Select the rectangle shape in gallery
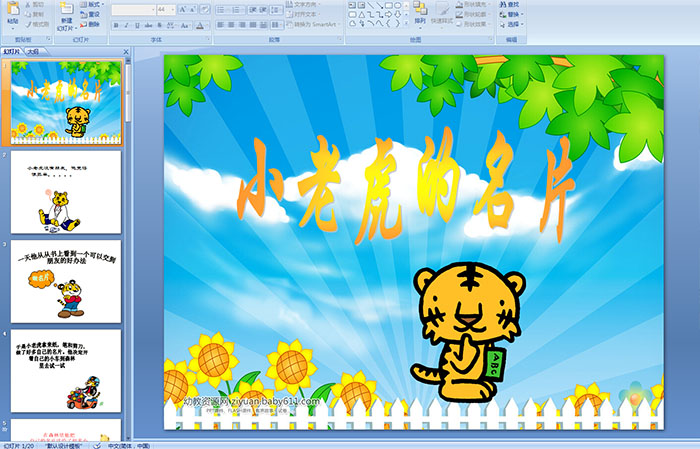The width and height of the screenshot is (700, 449). pyautogui.click(x=389, y=5)
